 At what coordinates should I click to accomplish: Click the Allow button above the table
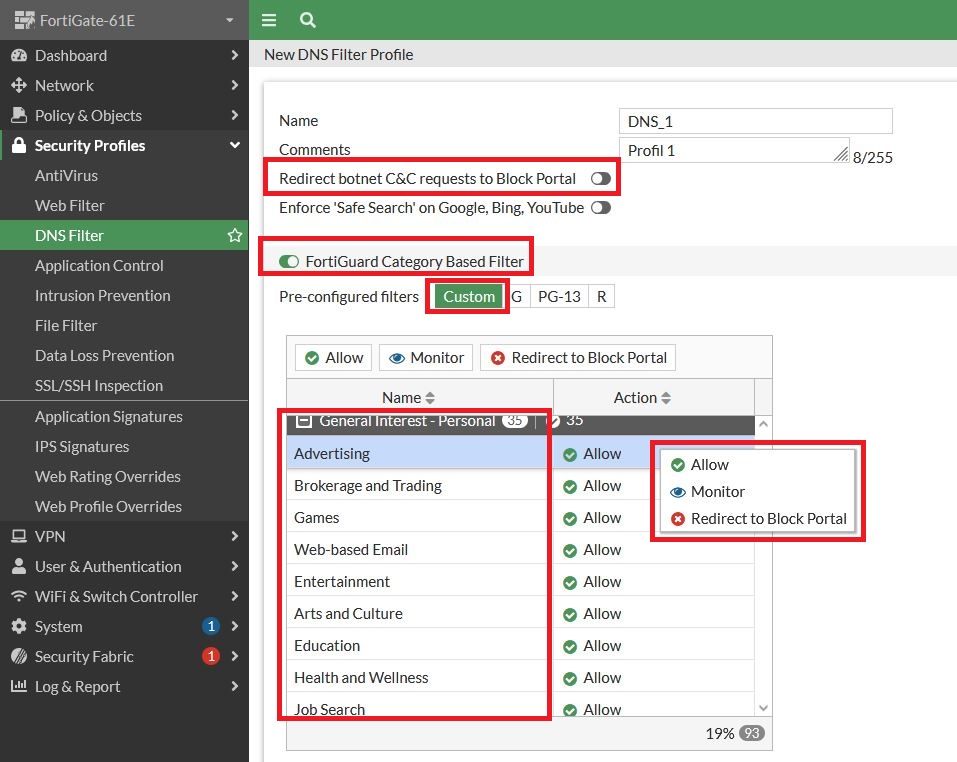point(333,358)
